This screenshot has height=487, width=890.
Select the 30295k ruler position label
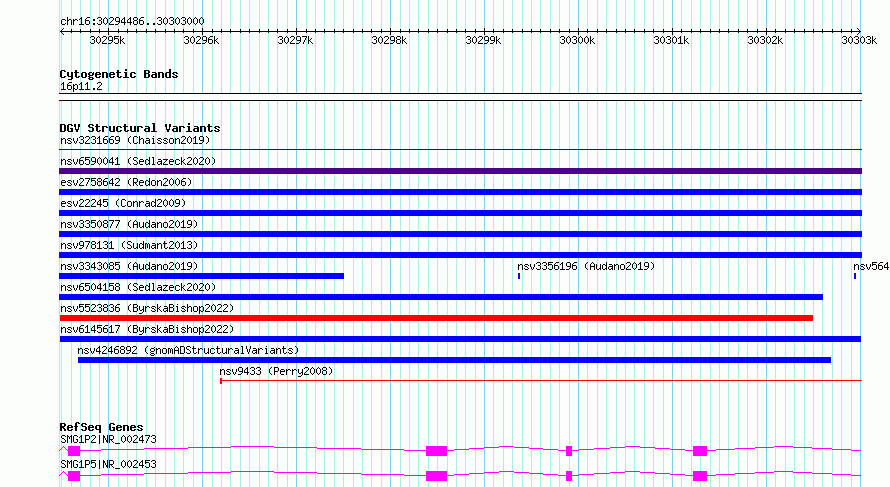[107, 40]
